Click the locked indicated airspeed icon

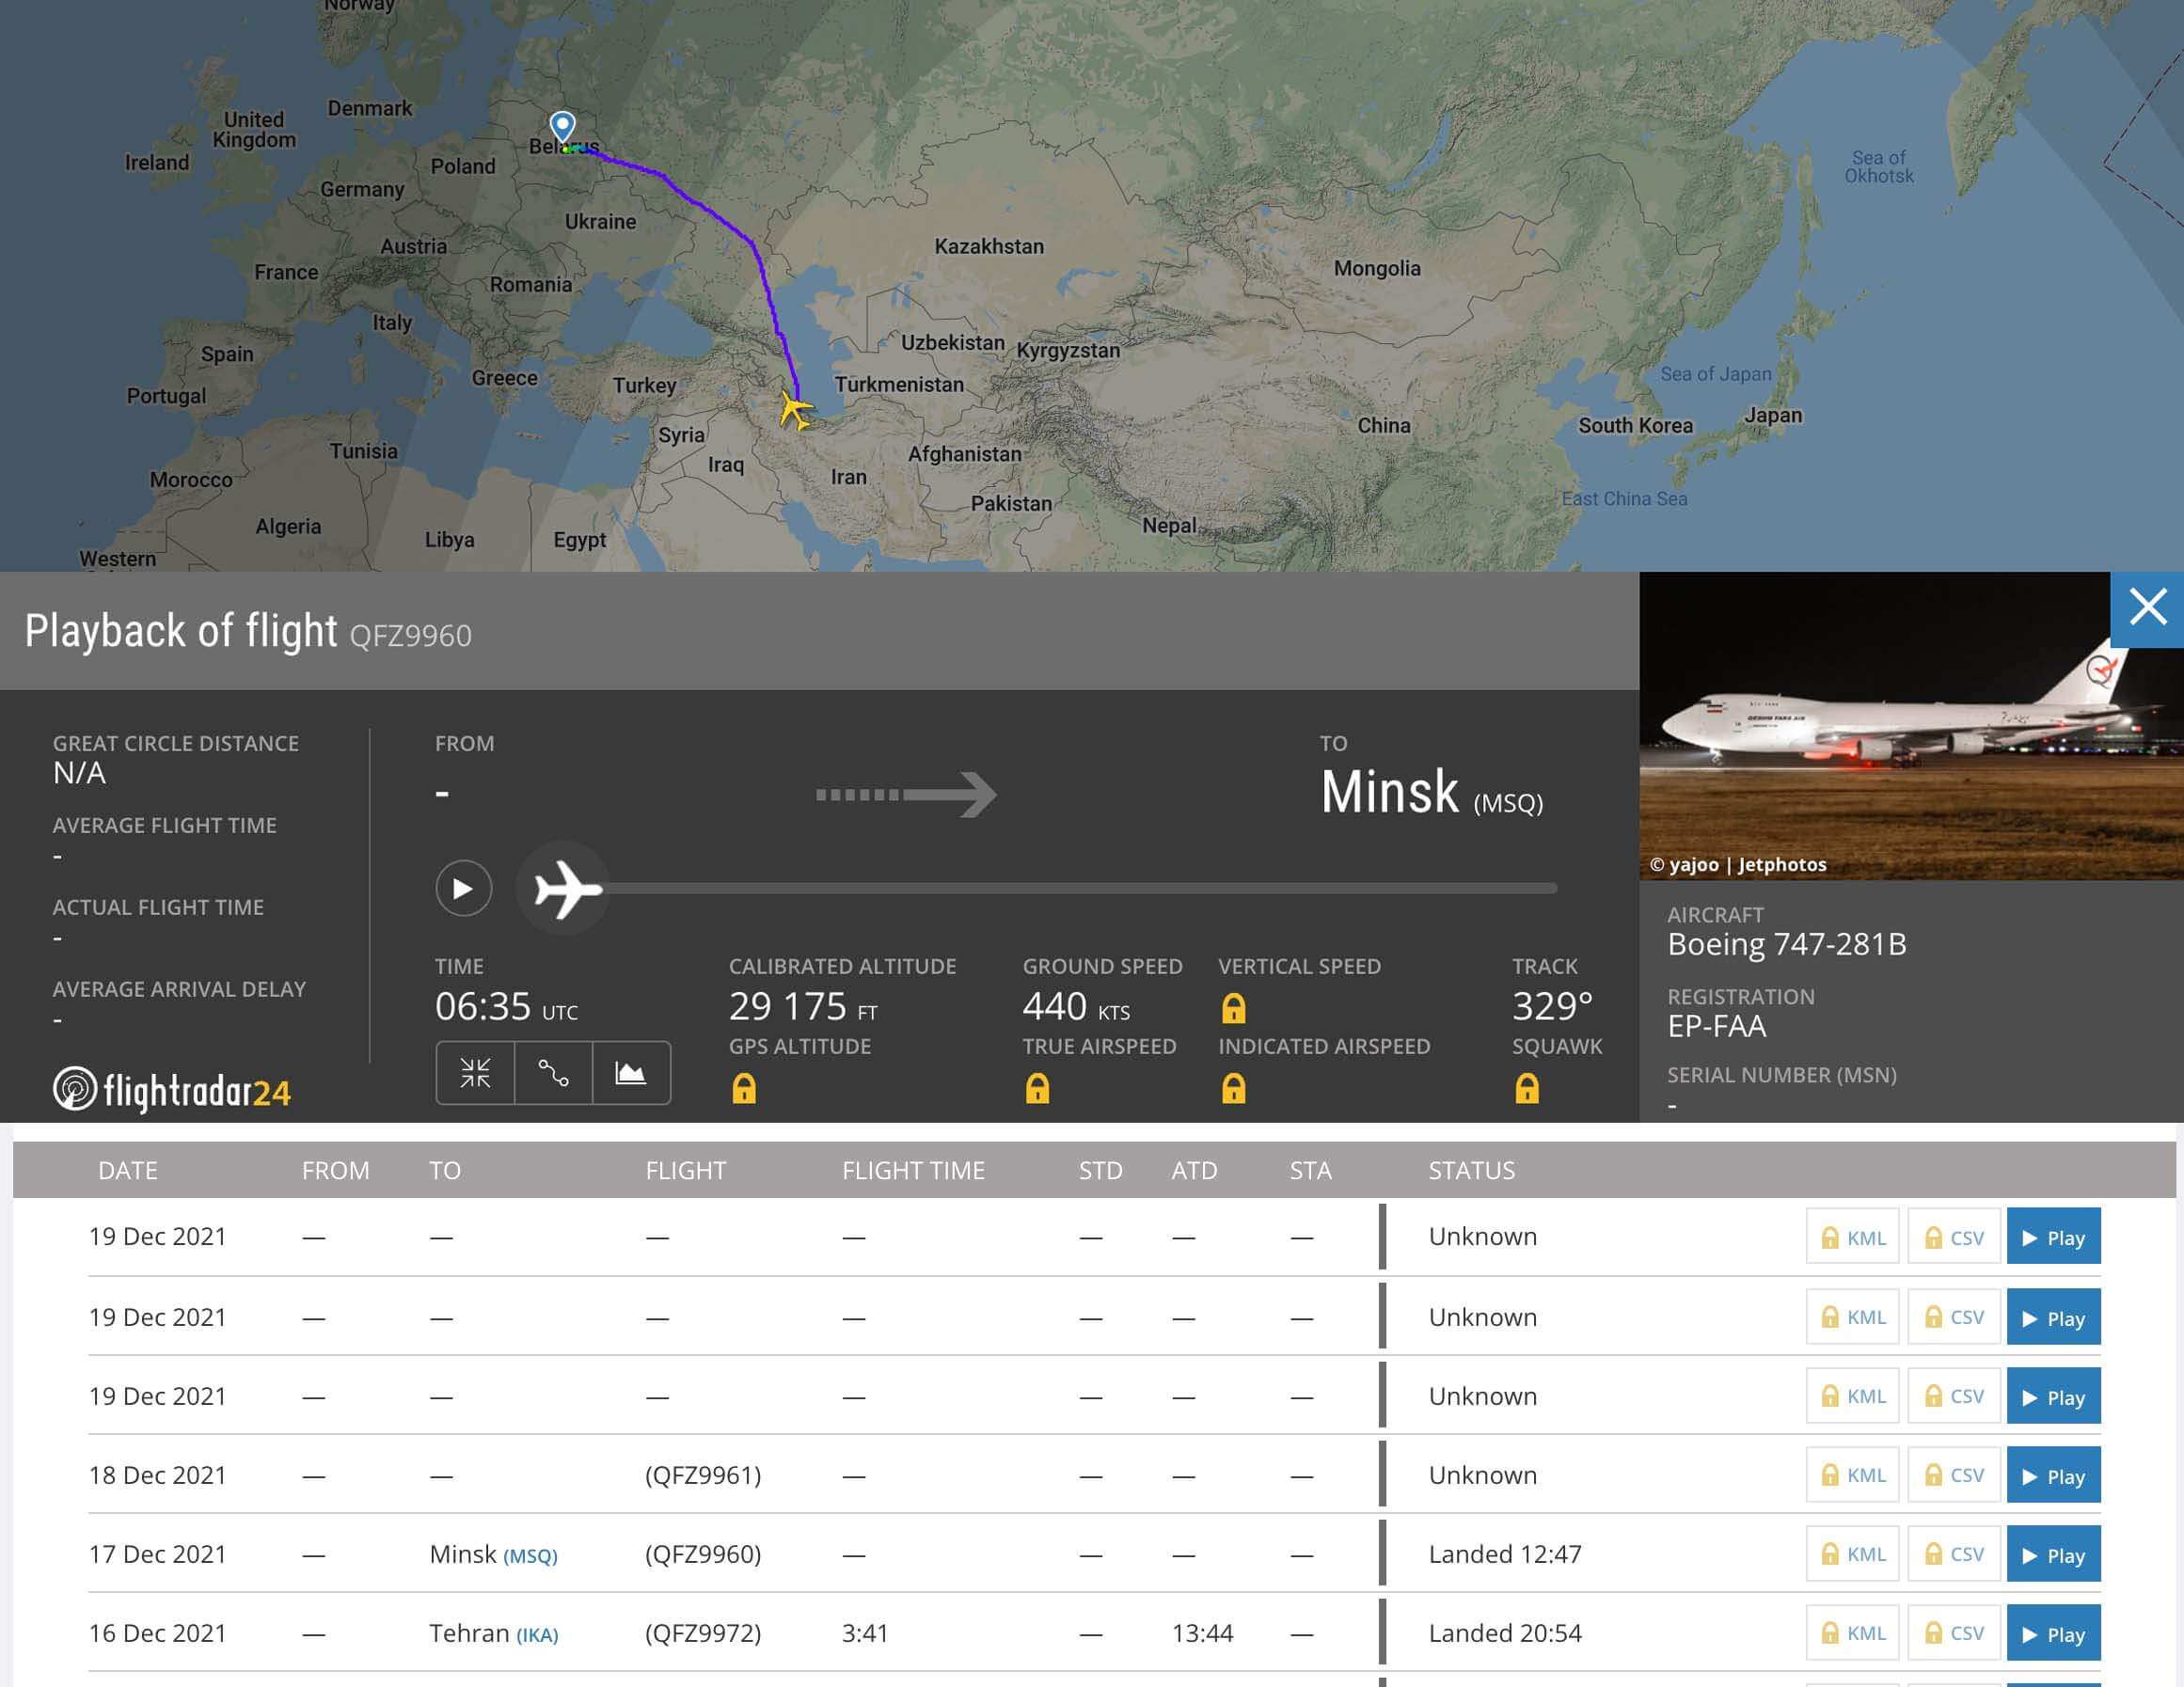[x=1233, y=1088]
